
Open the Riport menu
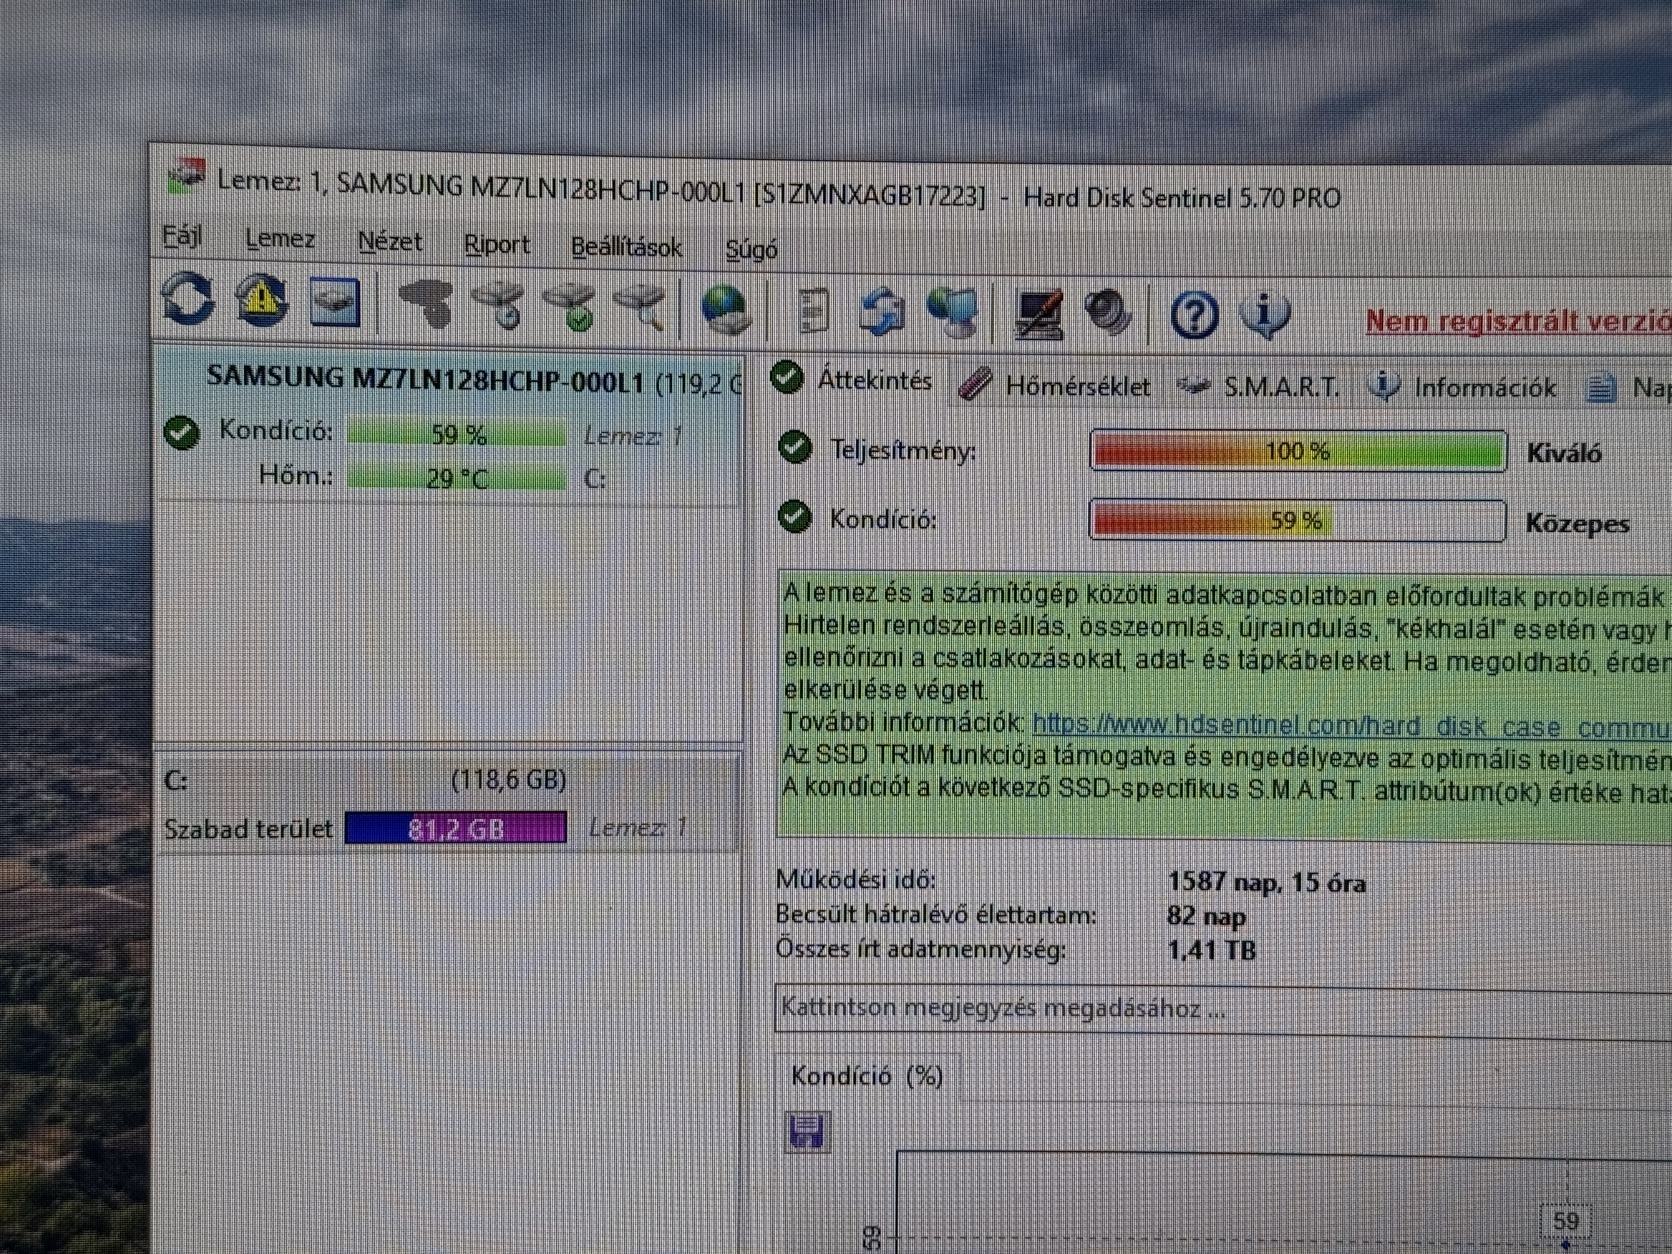click(497, 245)
